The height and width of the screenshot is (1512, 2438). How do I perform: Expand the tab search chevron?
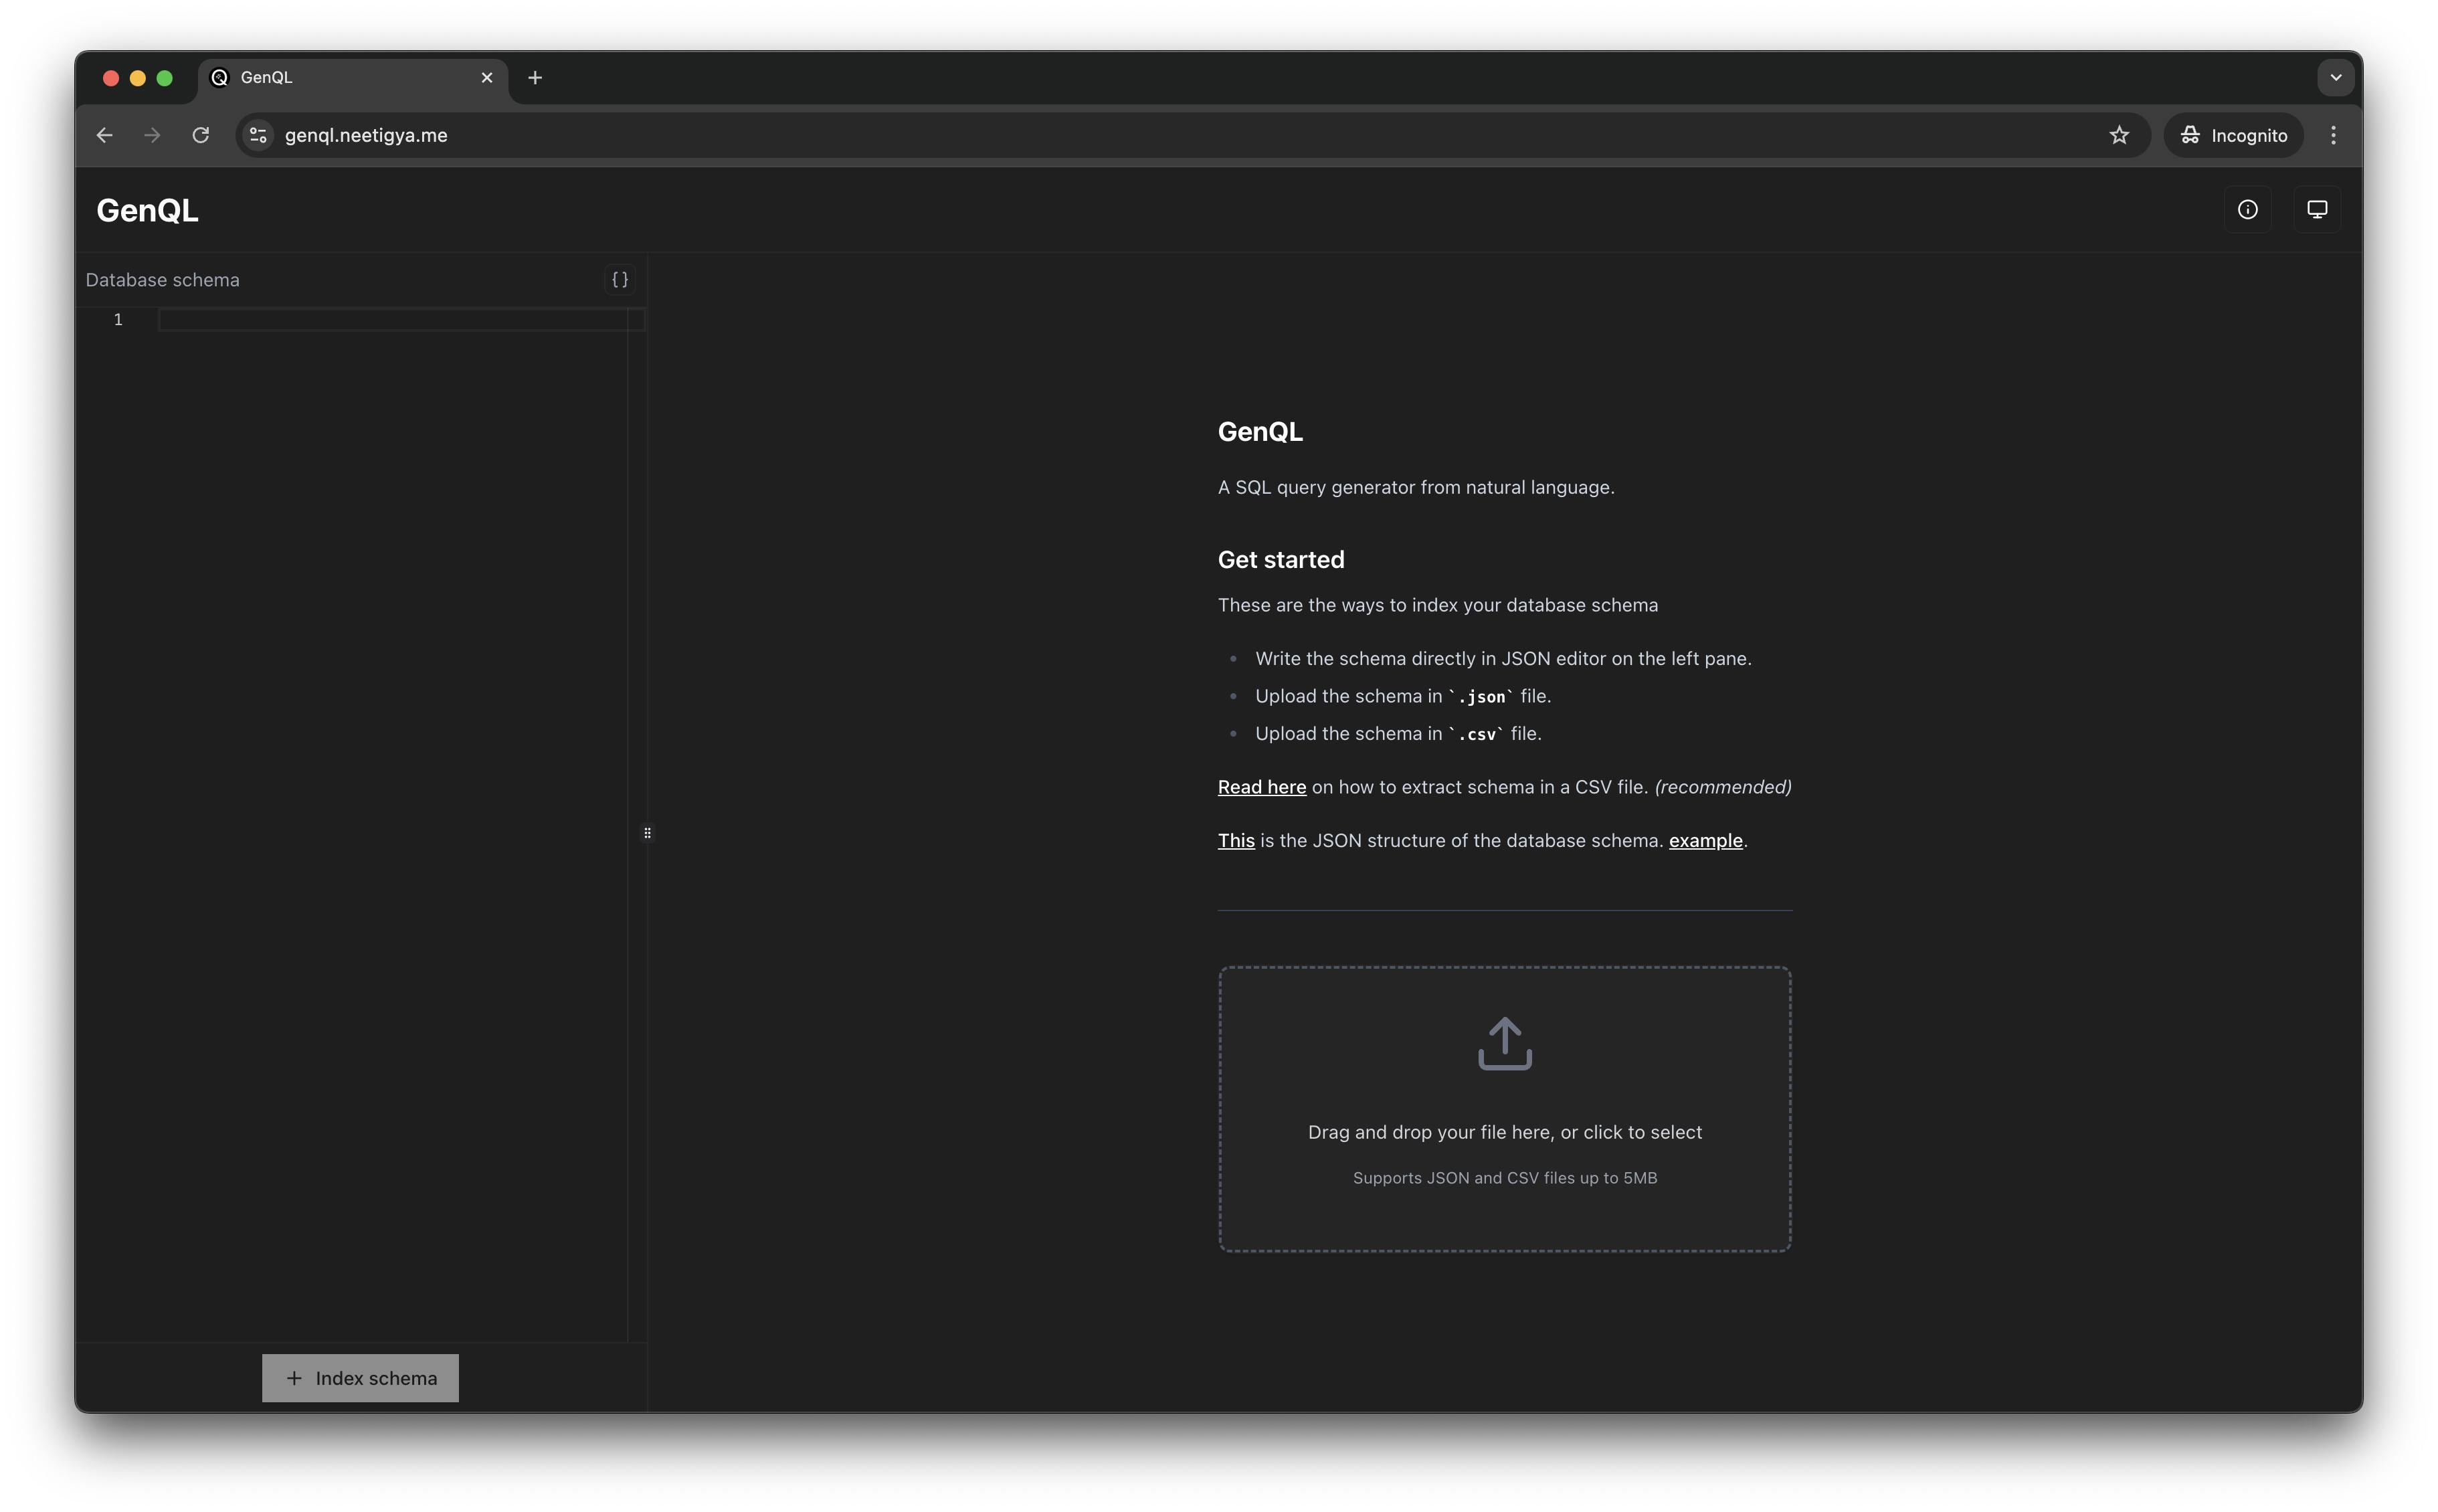tap(2335, 78)
